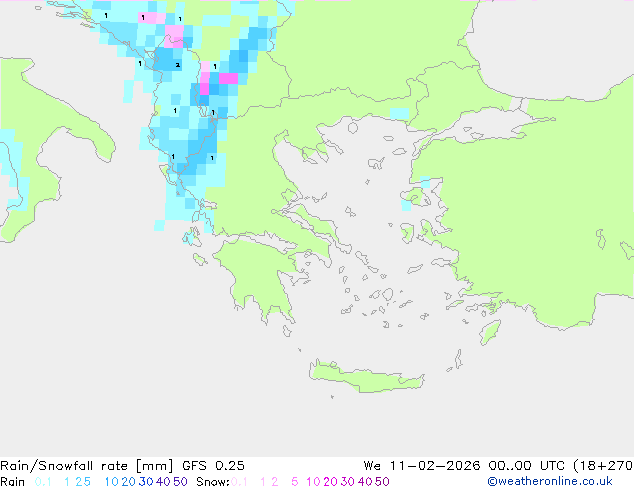634x490 pixels.
Task: Click the "2" rainfall value on the map
Action: (178, 65)
